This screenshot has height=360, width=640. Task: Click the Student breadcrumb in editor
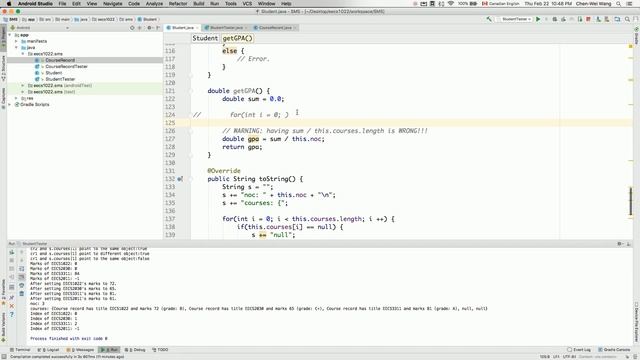tap(205, 38)
